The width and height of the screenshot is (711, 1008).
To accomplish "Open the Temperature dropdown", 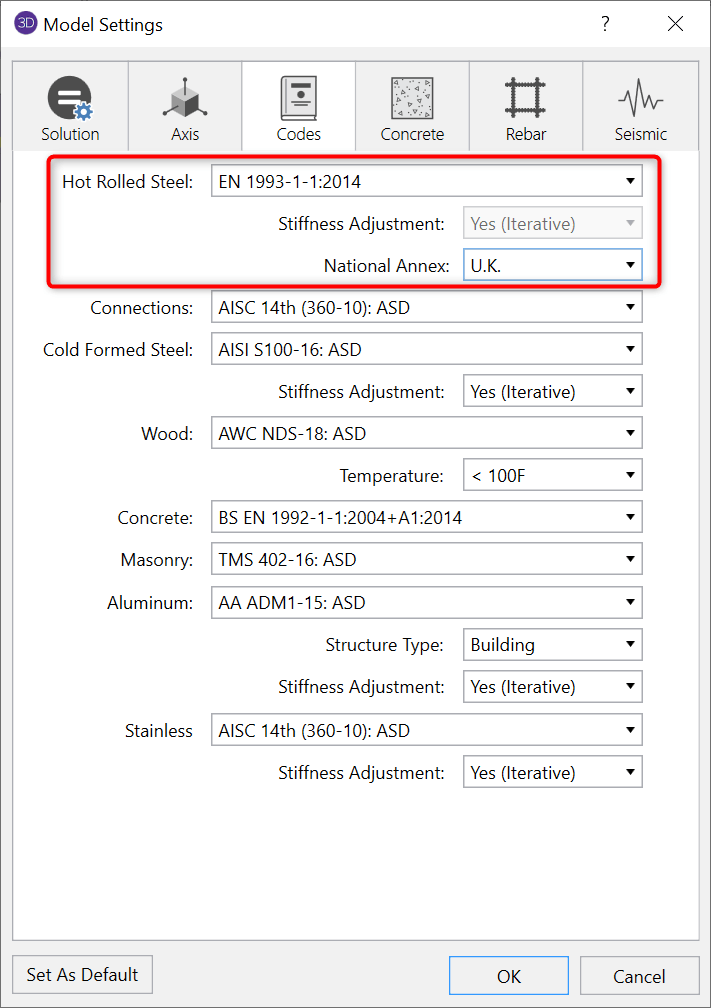I will (552, 476).
